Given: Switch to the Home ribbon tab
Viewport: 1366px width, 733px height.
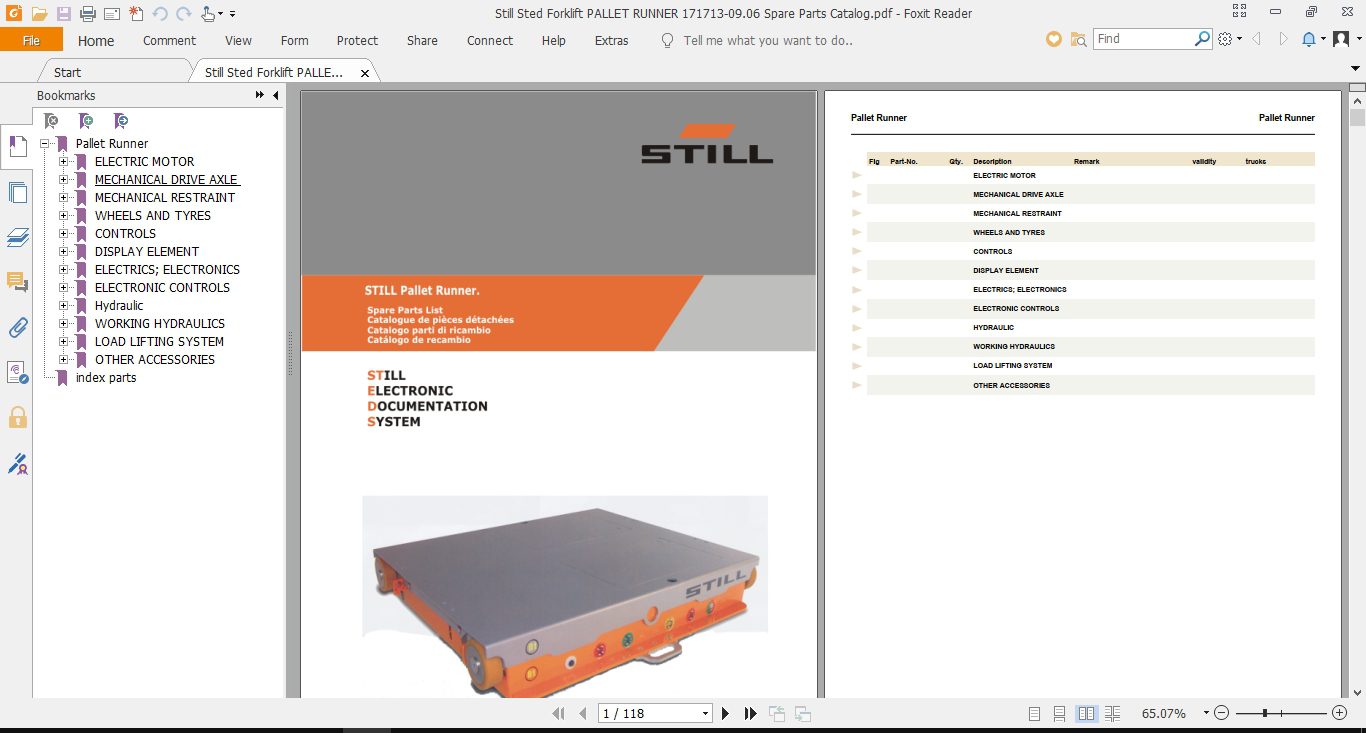Looking at the screenshot, I should [x=96, y=40].
